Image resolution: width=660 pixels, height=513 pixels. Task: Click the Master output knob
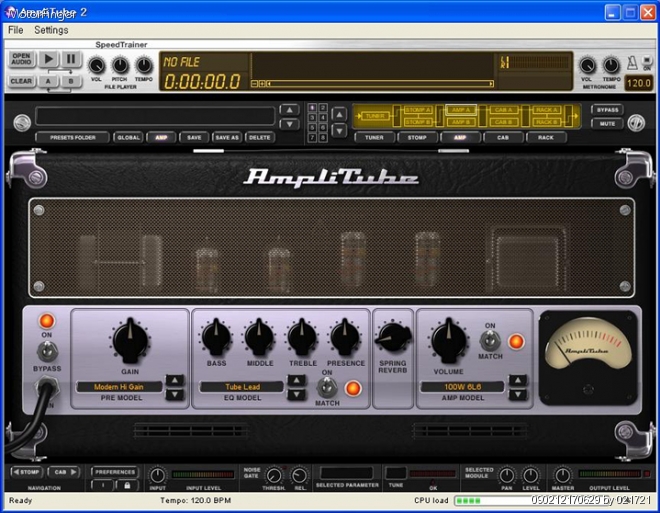click(x=562, y=475)
